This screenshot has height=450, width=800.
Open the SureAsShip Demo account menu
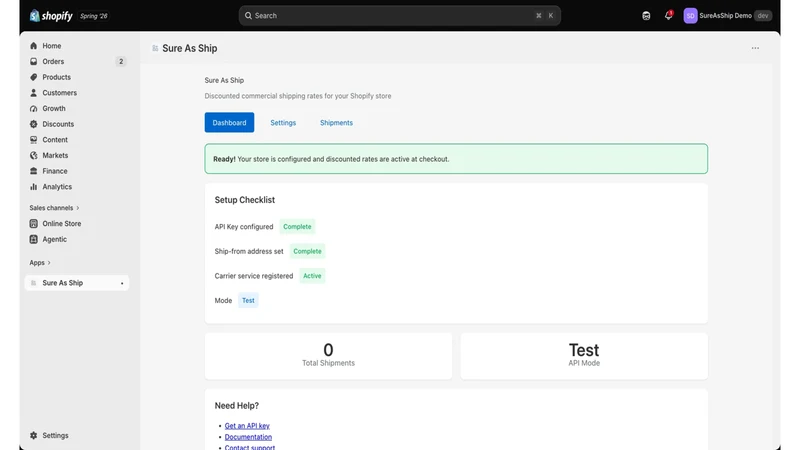tap(727, 16)
